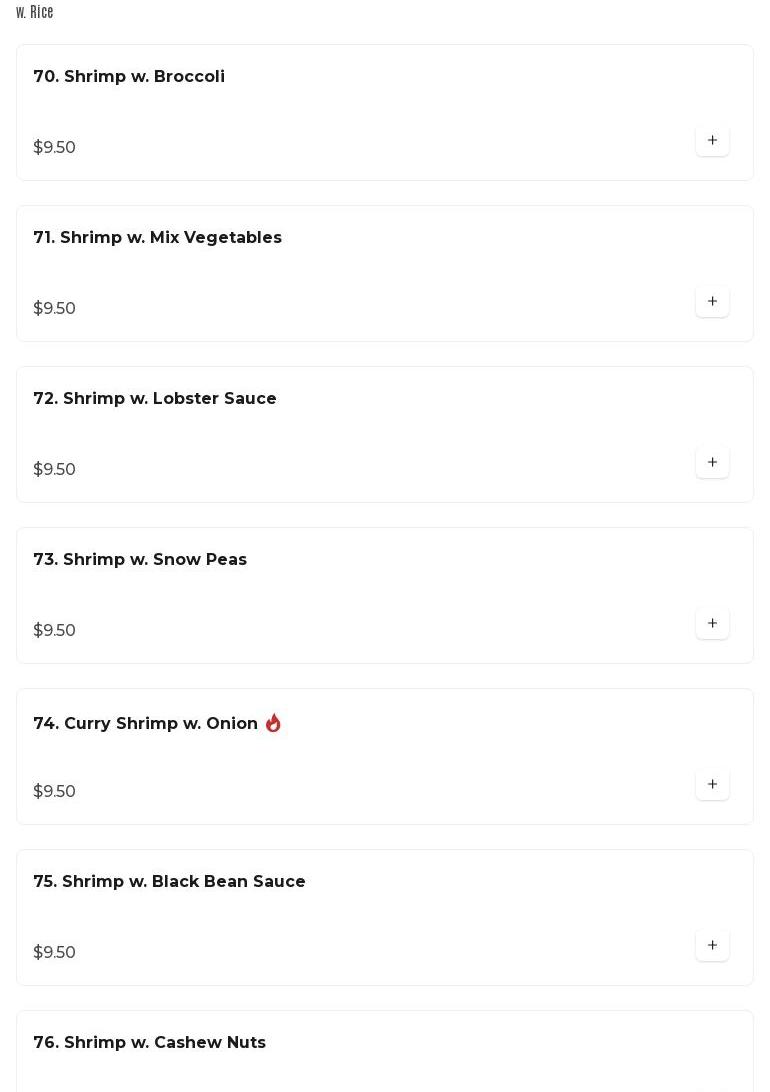Add Shrimp w. Broccoli using plus icon
770x1092 pixels.
tap(712, 141)
